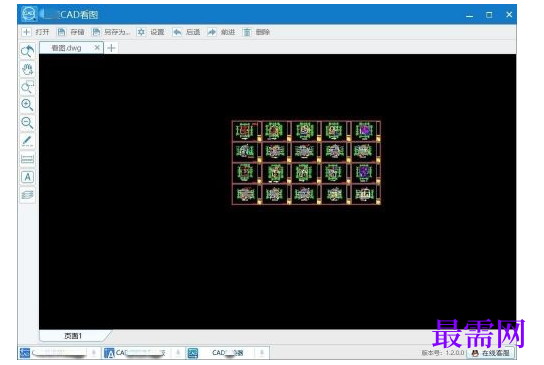
Task: Click the CAD看图 app logo in title bar
Action: (29, 14)
